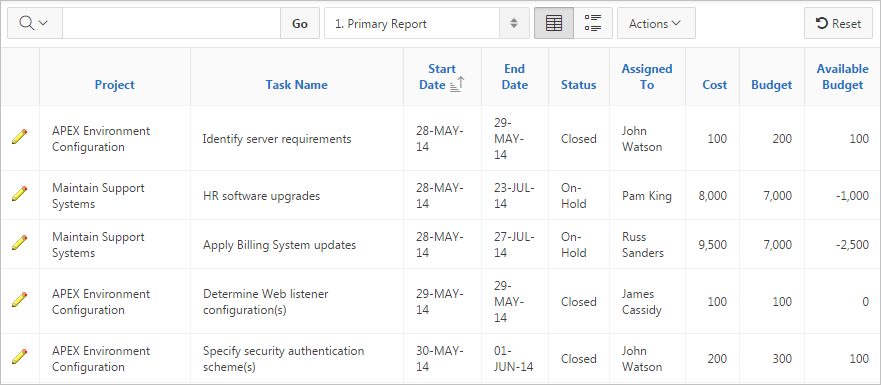881x385 pixels.
Task: Click the Cost column header
Action: click(715, 85)
